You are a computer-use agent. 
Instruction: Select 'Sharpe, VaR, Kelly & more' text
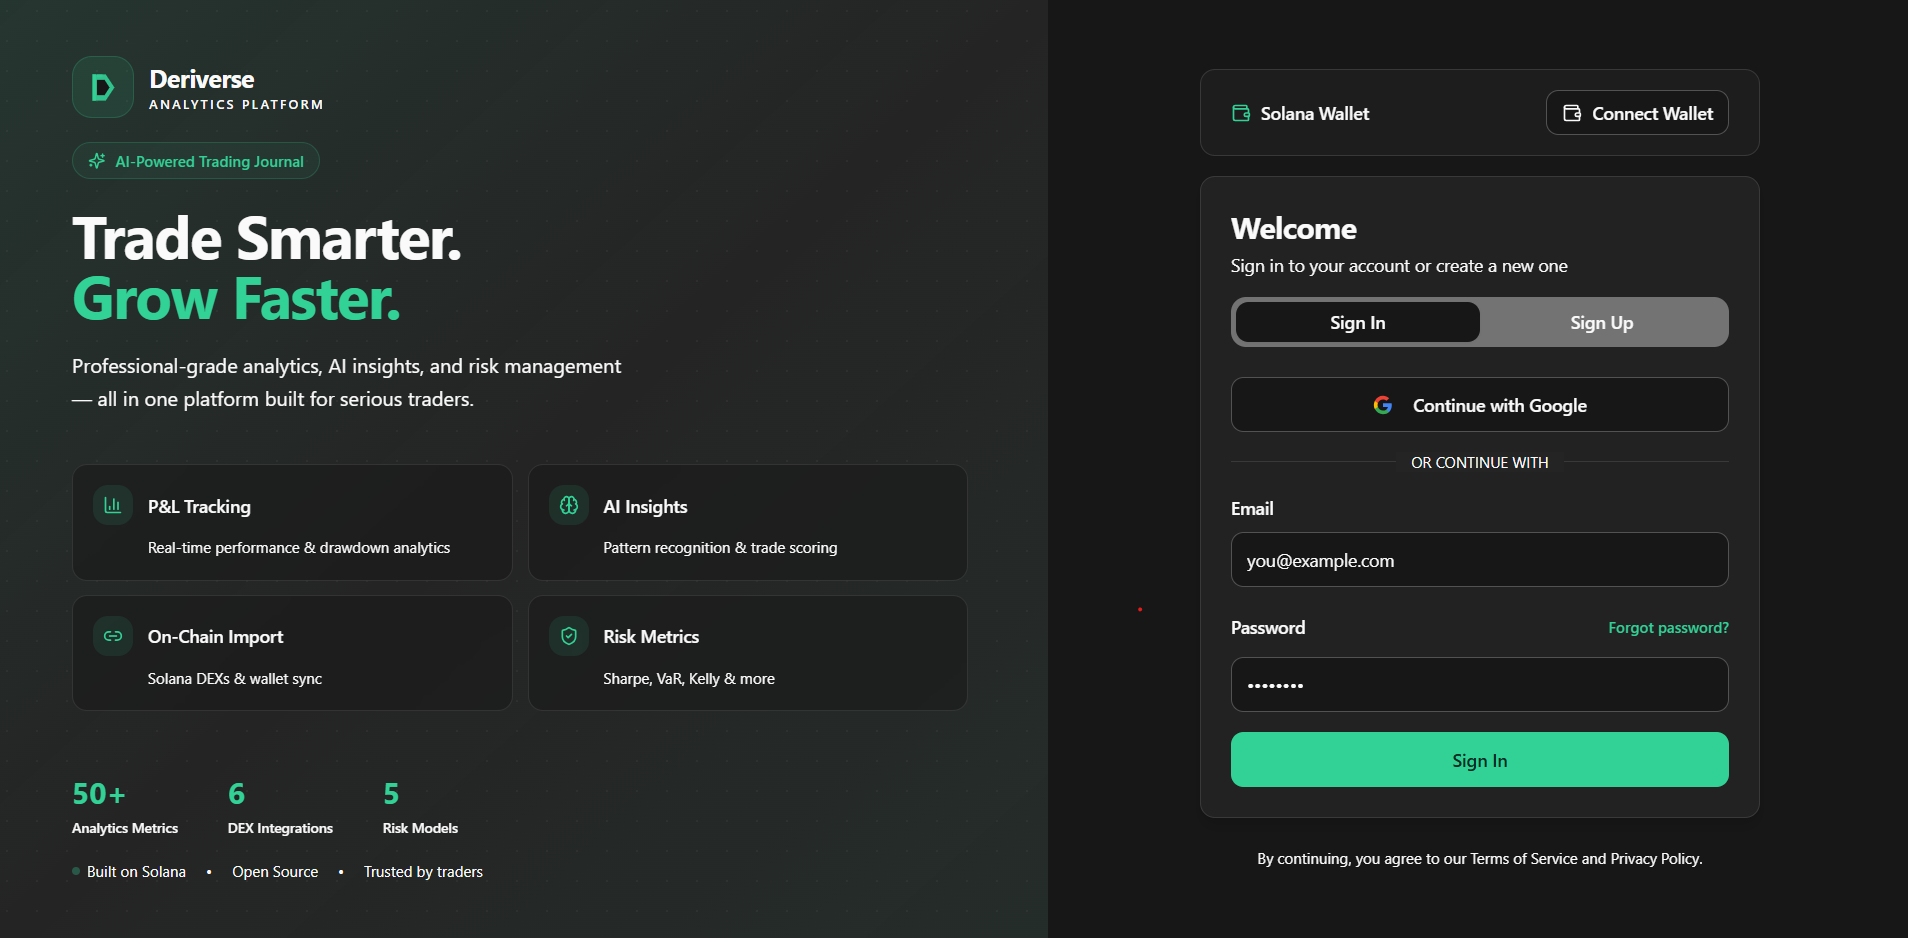point(689,679)
